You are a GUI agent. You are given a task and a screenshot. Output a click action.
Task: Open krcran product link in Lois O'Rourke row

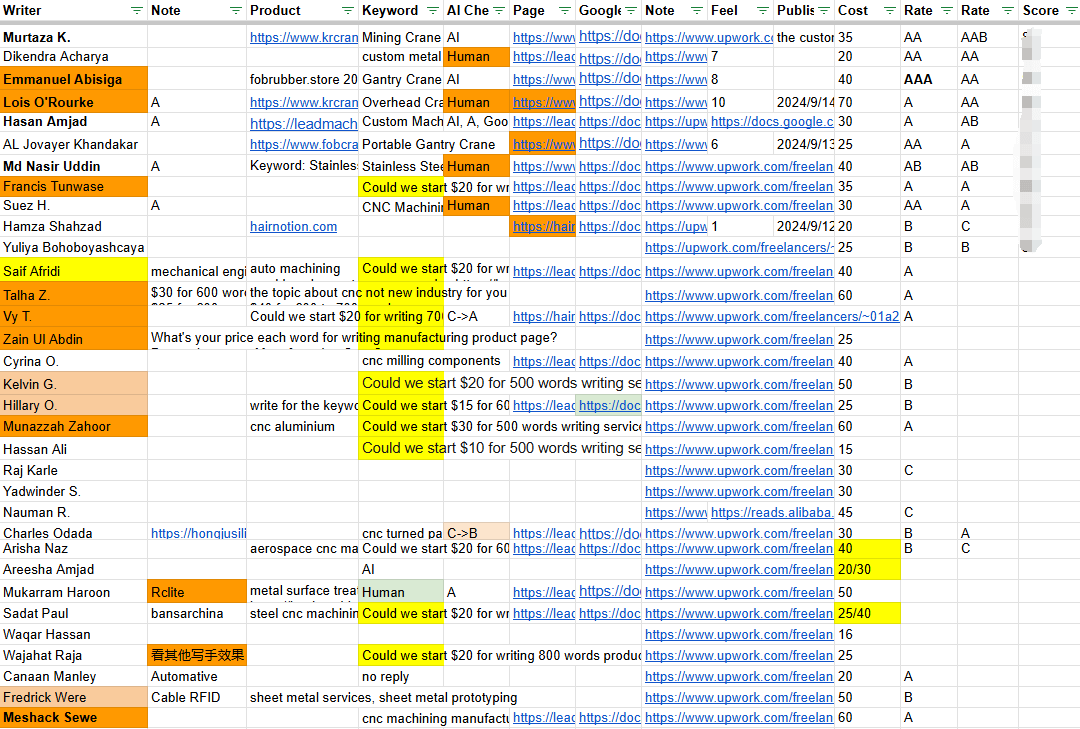coord(304,103)
